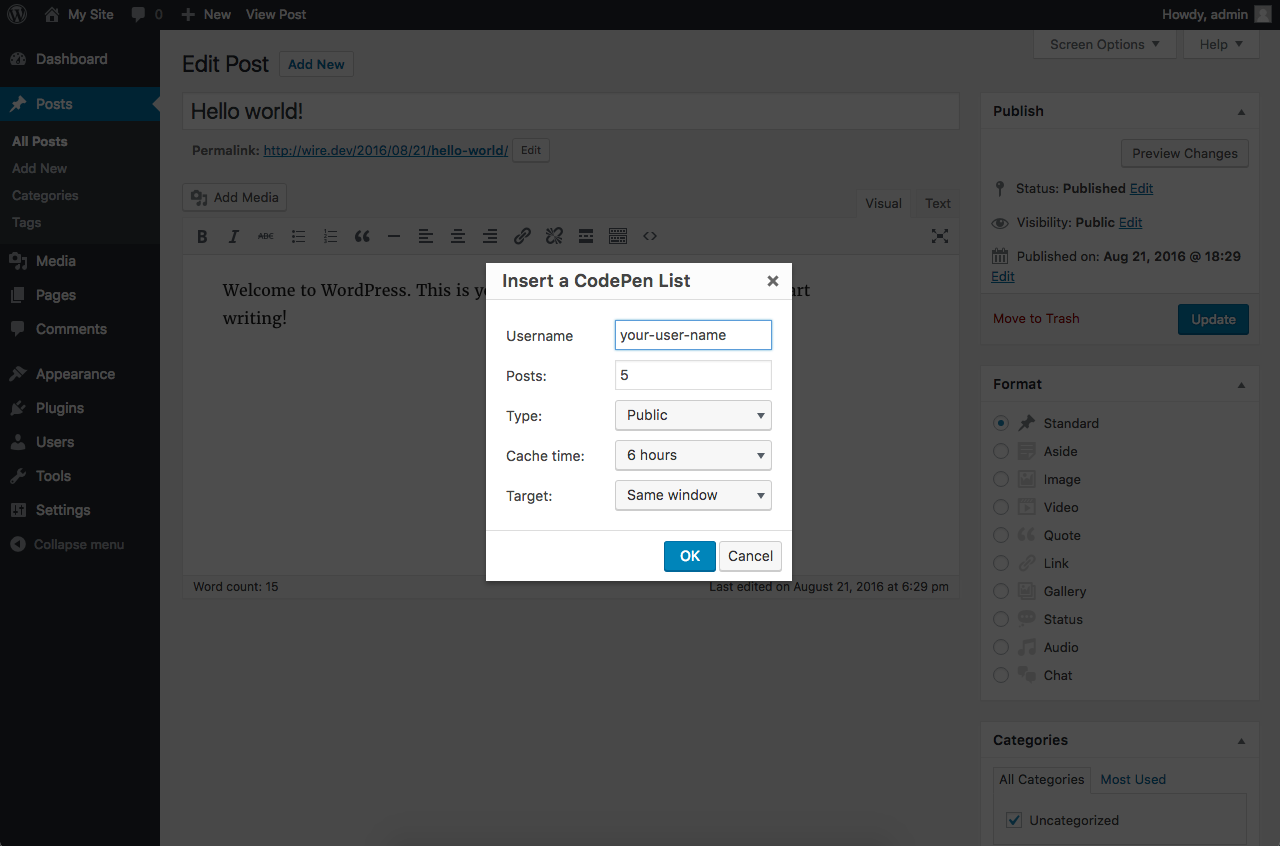Collapse the Categories meta box
1280x846 pixels.
[1241, 741]
